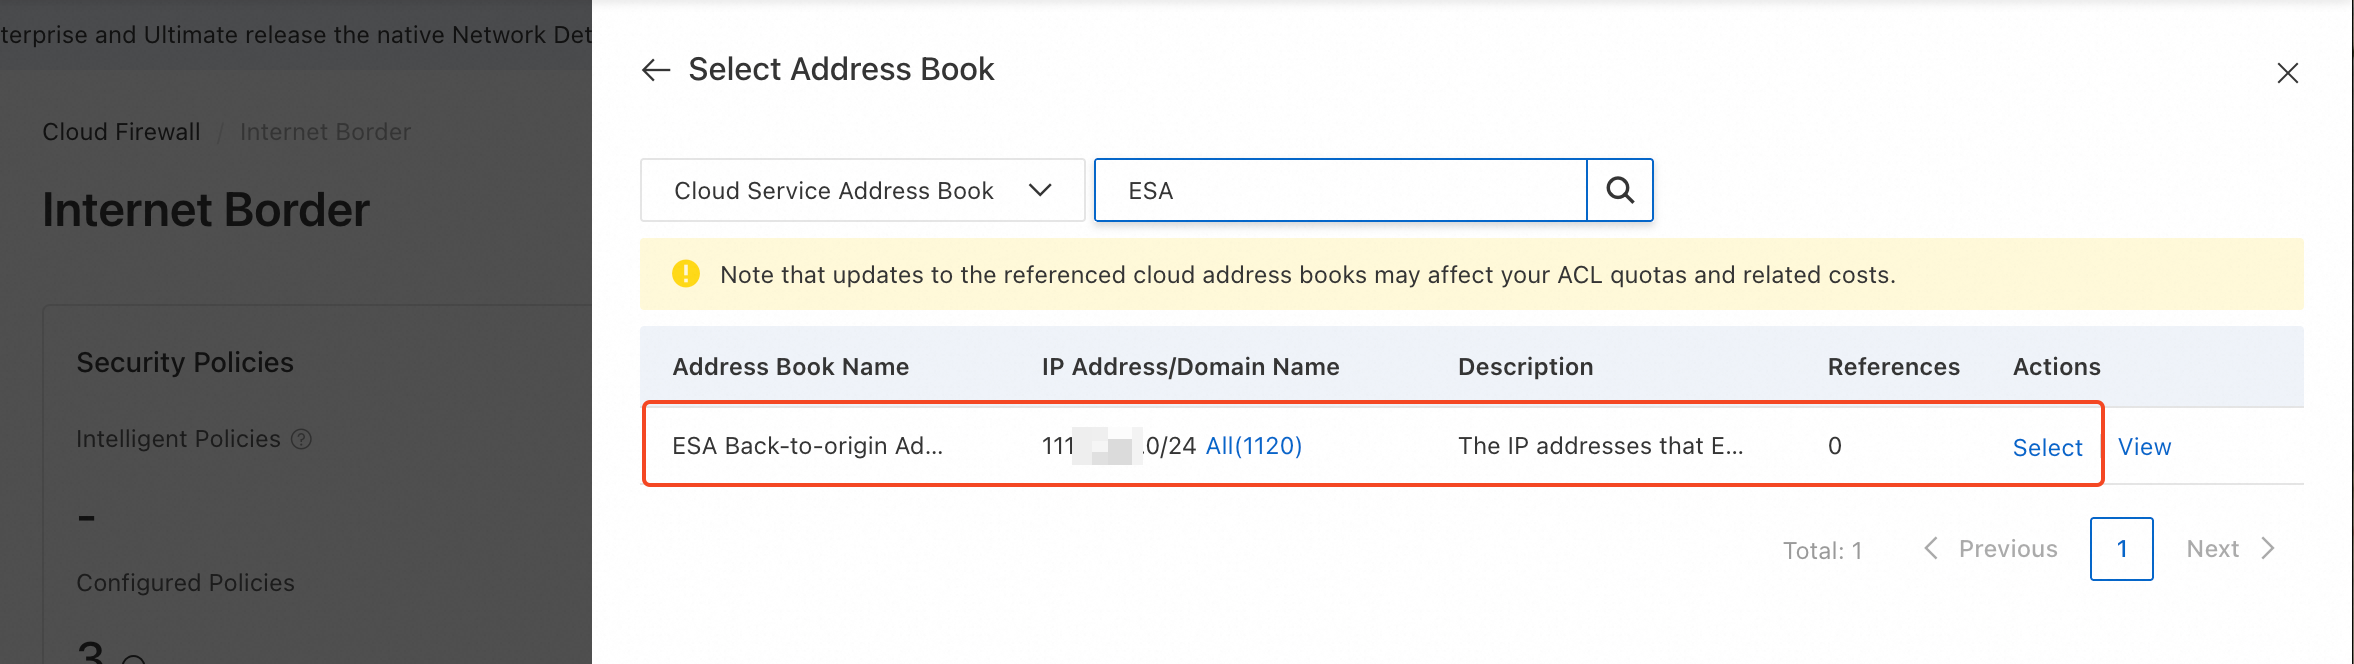This screenshot has height=664, width=2354.
Task: Click the Security Policies heading
Action: point(185,362)
